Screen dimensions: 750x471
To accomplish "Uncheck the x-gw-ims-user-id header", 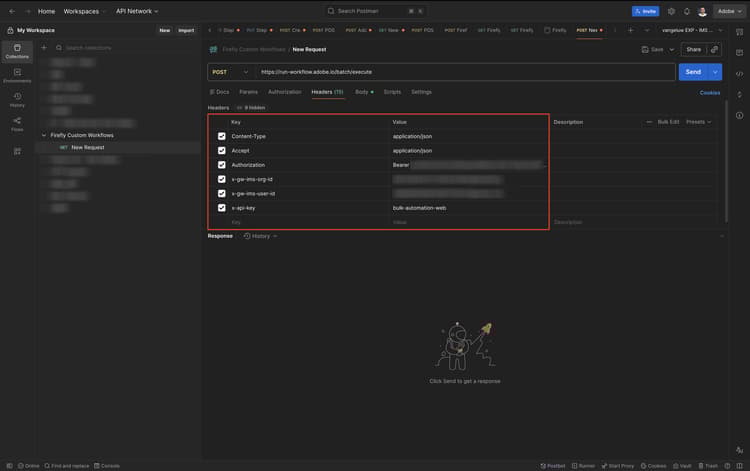I will coord(221,194).
